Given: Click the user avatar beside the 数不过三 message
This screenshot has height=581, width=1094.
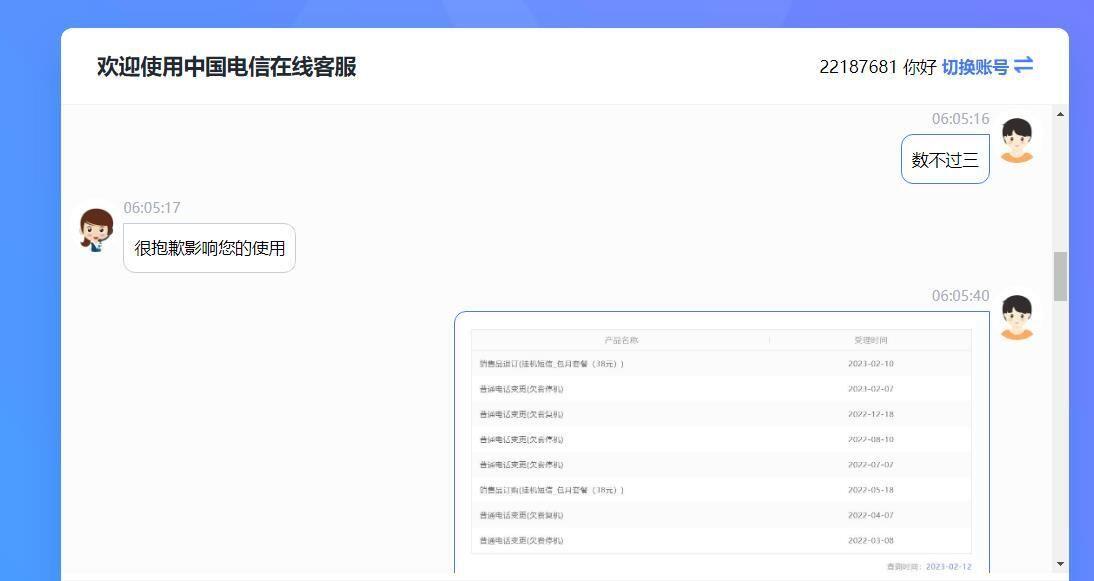Looking at the screenshot, I should (1017, 140).
